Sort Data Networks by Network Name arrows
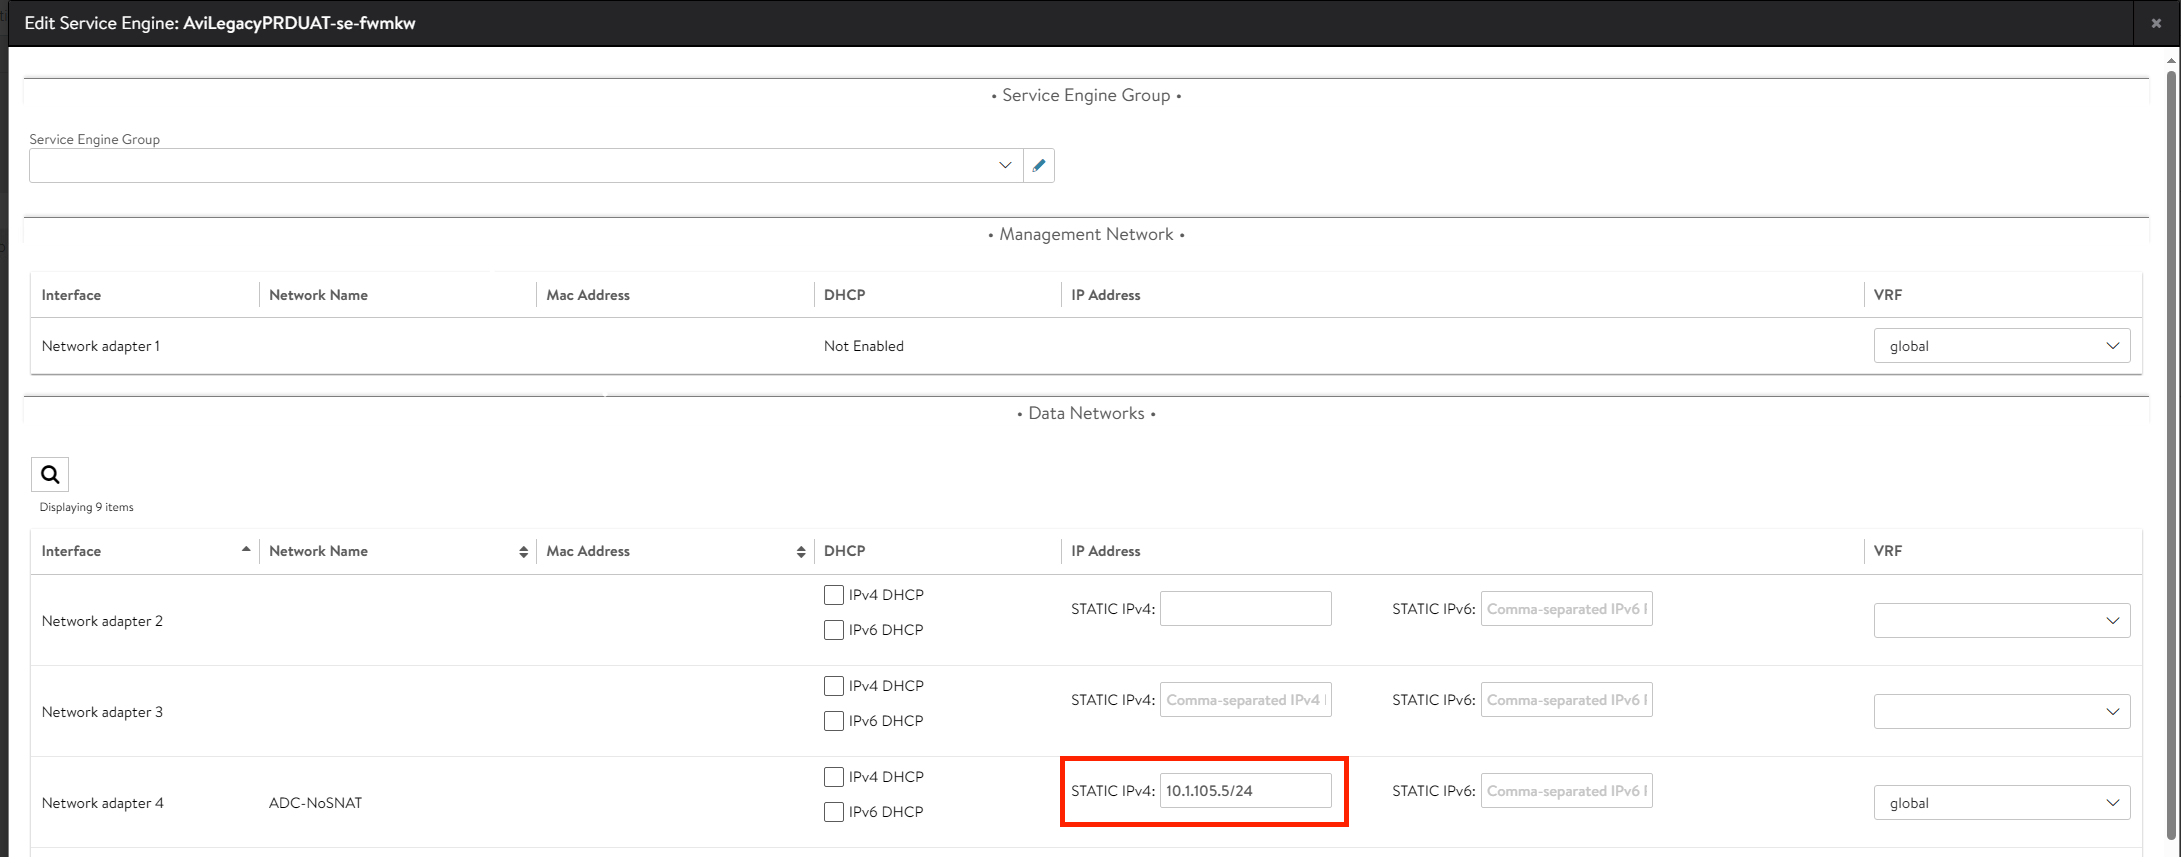 [523, 552]
